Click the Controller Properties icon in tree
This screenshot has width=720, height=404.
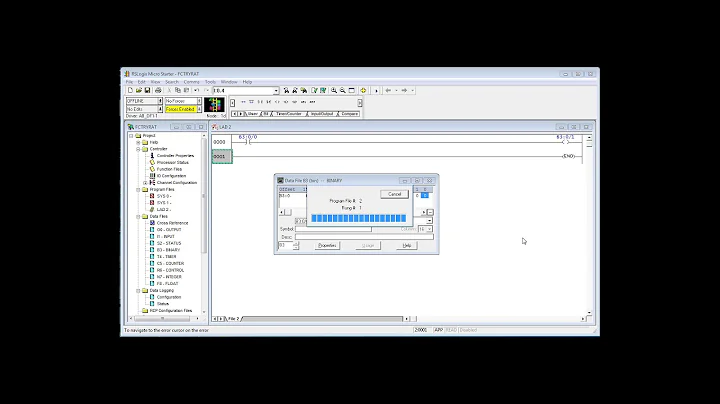click(x=152, y=156)
